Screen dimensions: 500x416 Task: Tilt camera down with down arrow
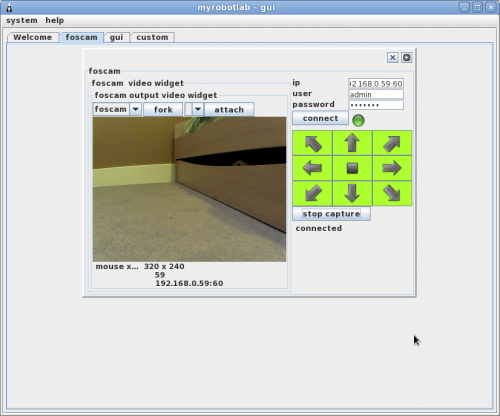coord(352,193)
